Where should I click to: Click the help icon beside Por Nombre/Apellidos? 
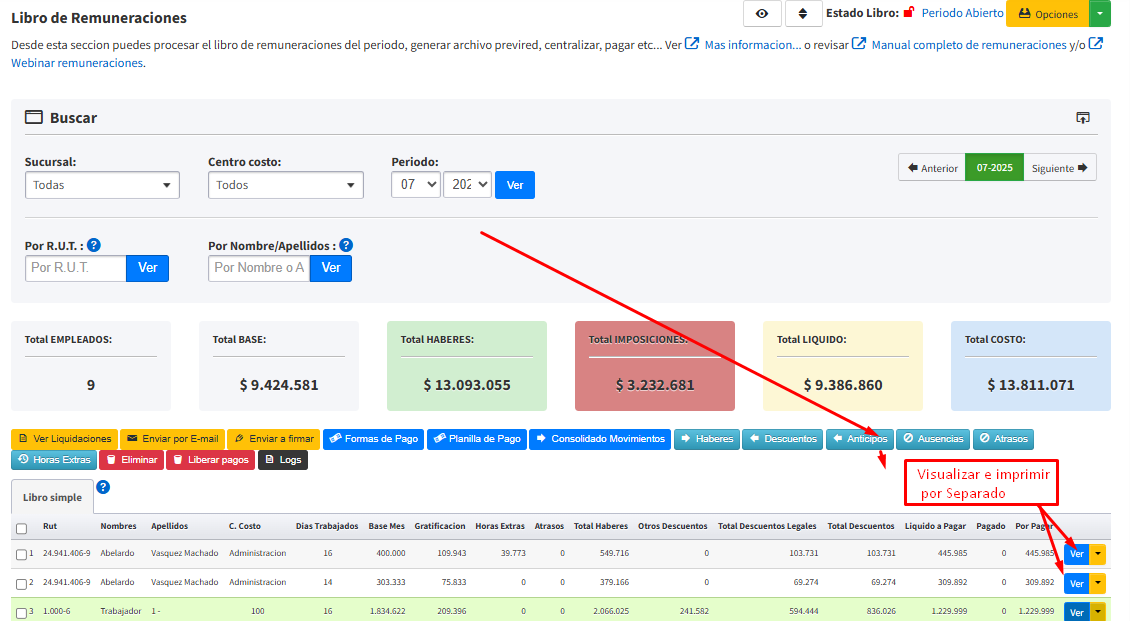346,246
